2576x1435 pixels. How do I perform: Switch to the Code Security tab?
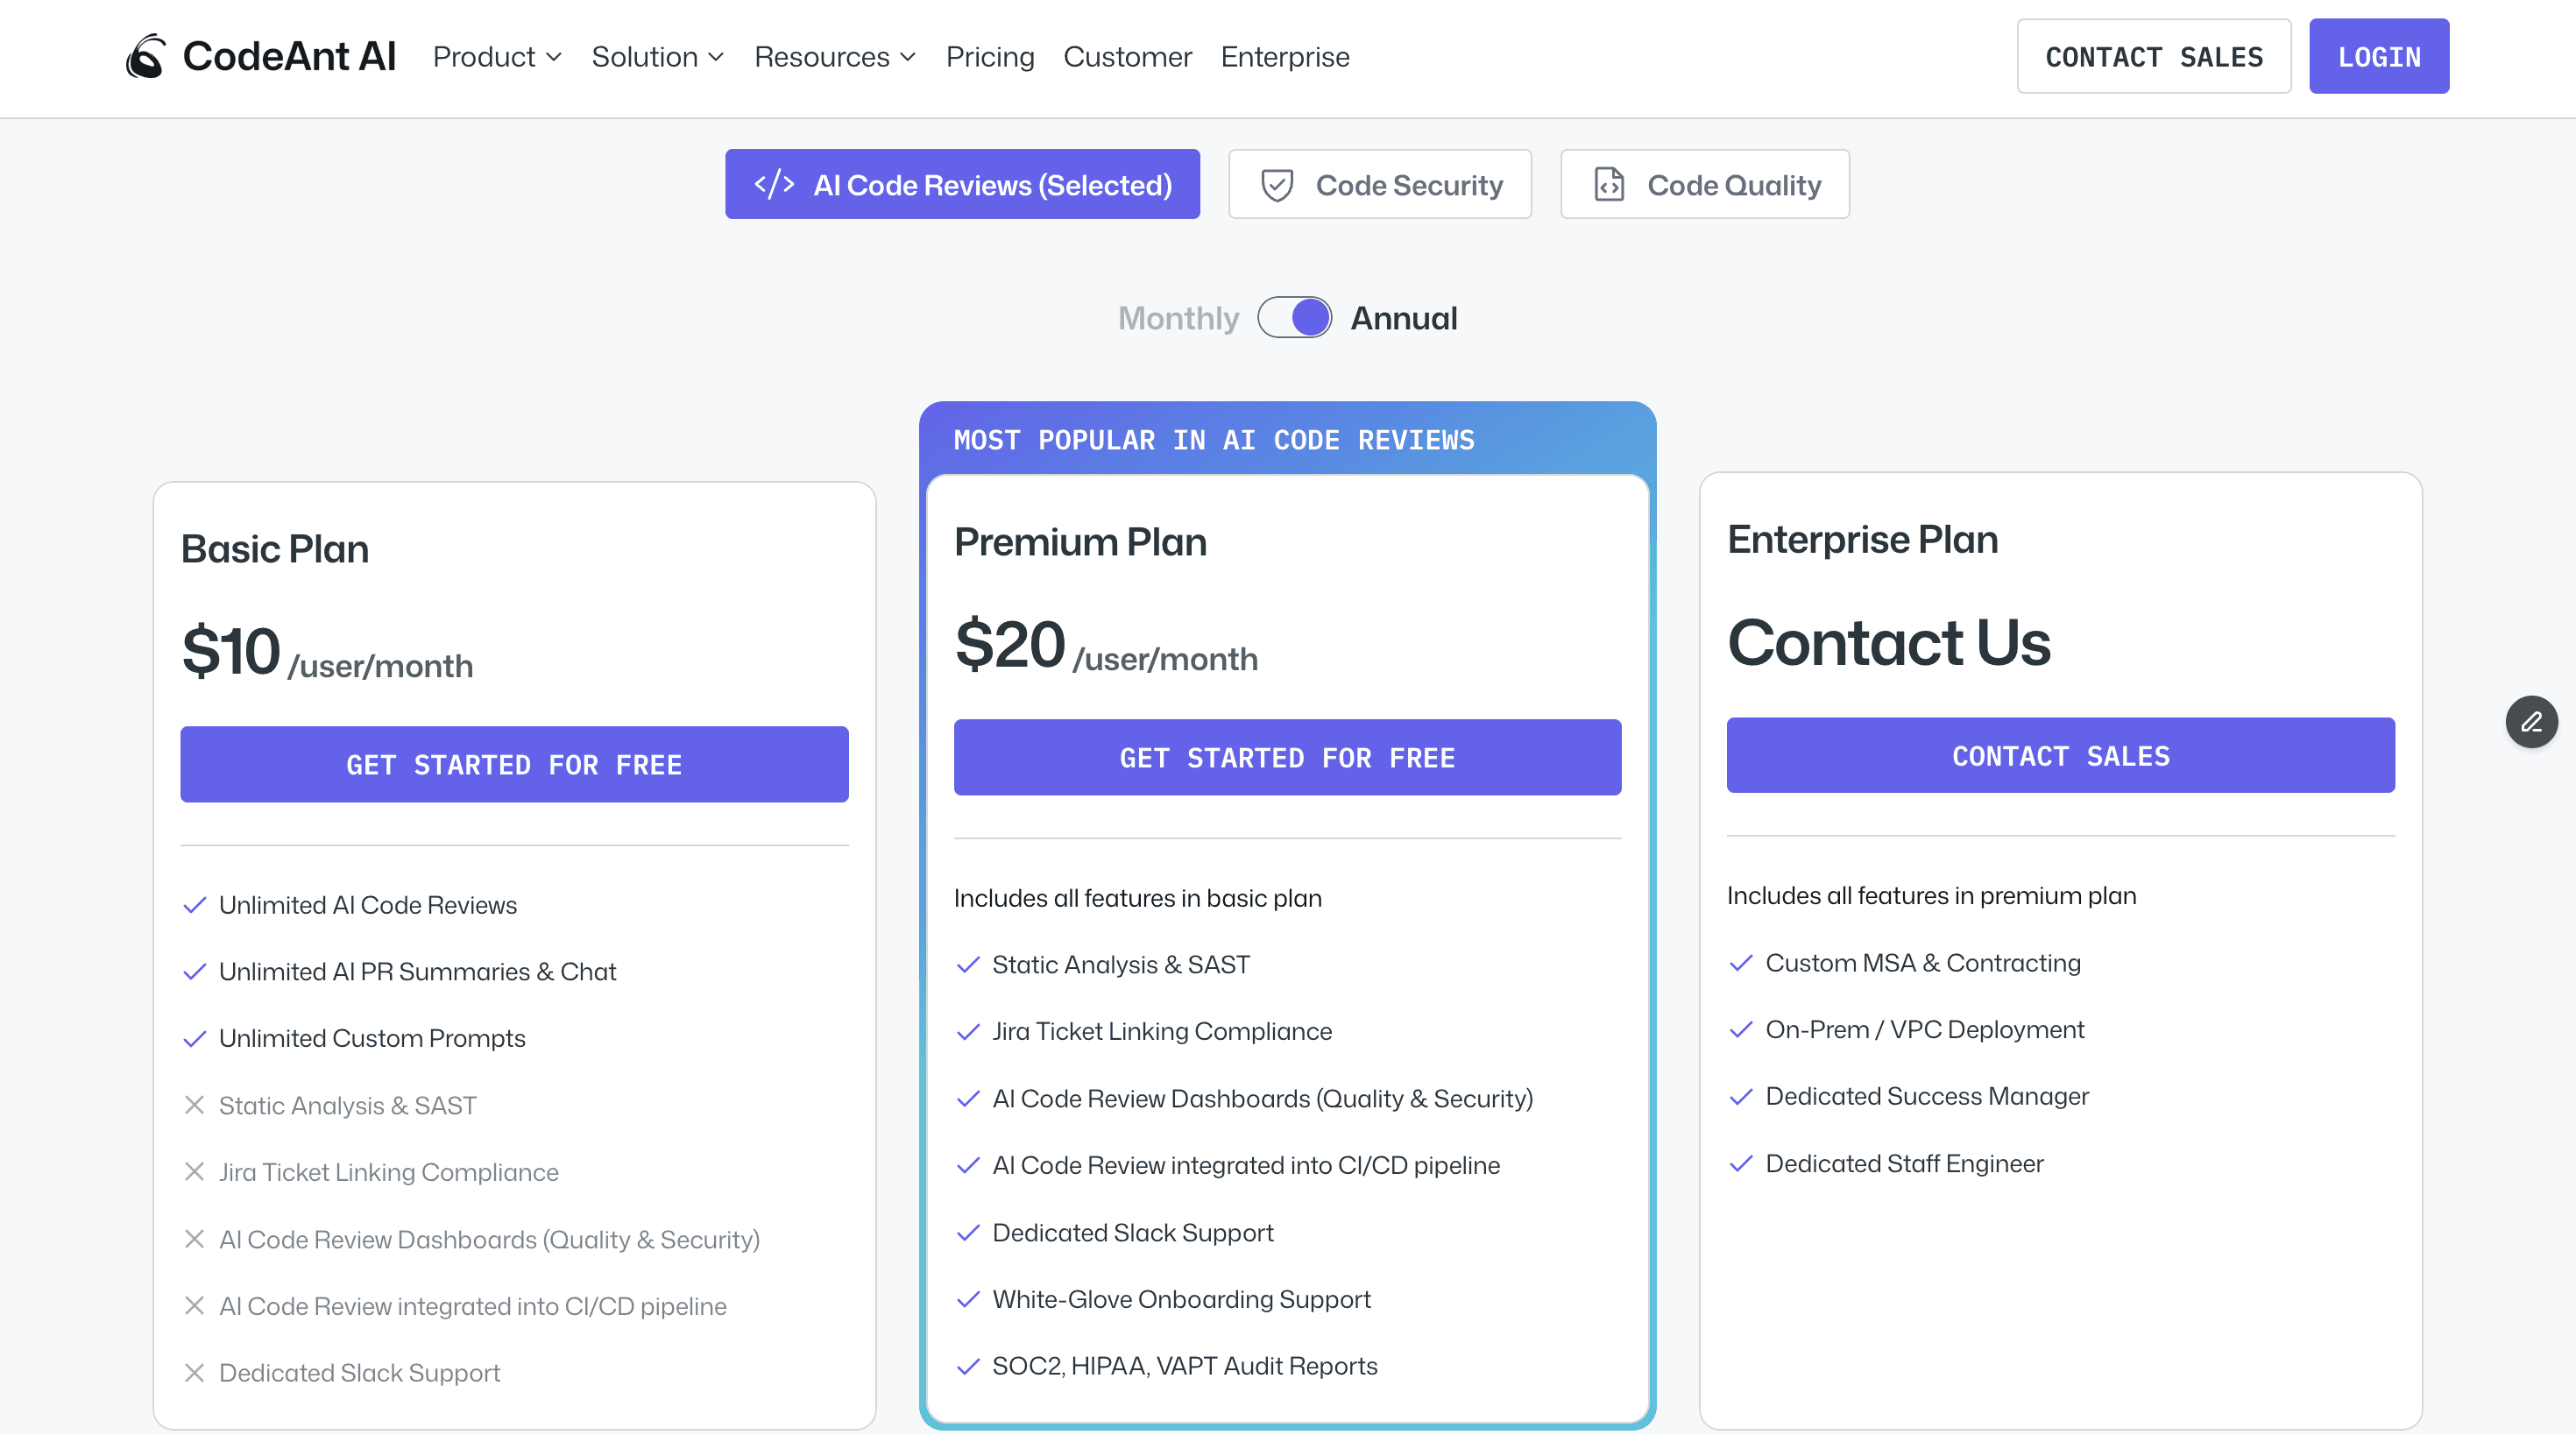click(1379, 185)
